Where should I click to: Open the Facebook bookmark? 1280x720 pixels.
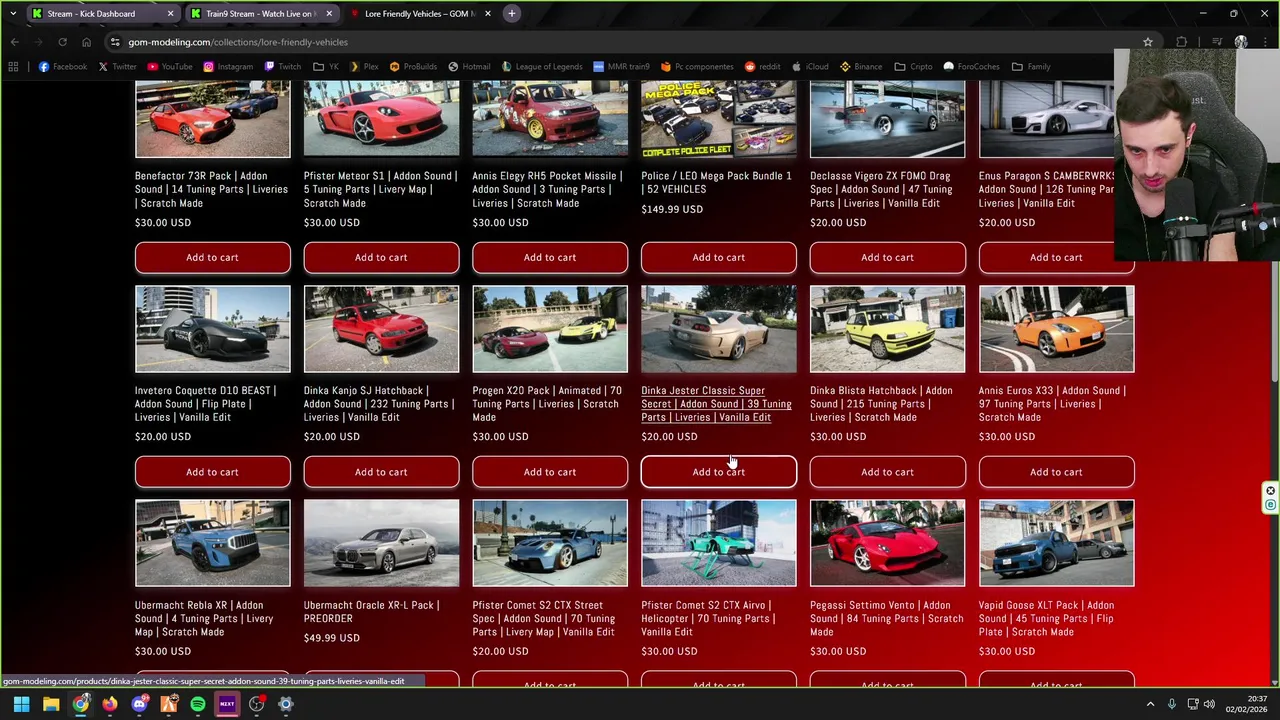coord(63,67)
